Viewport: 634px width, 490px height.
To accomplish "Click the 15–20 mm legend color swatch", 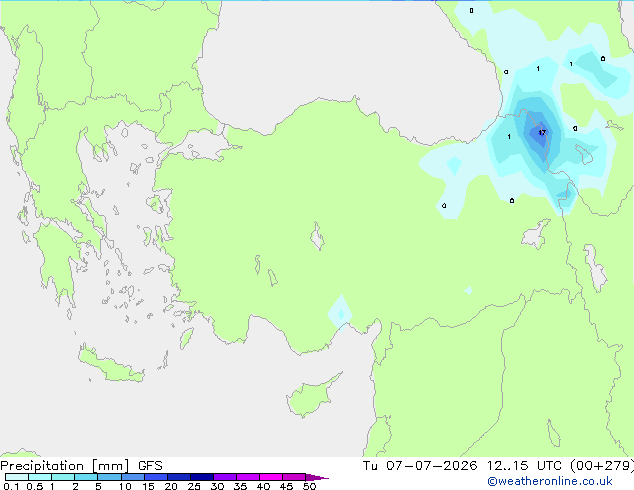I will pos(156,477).
